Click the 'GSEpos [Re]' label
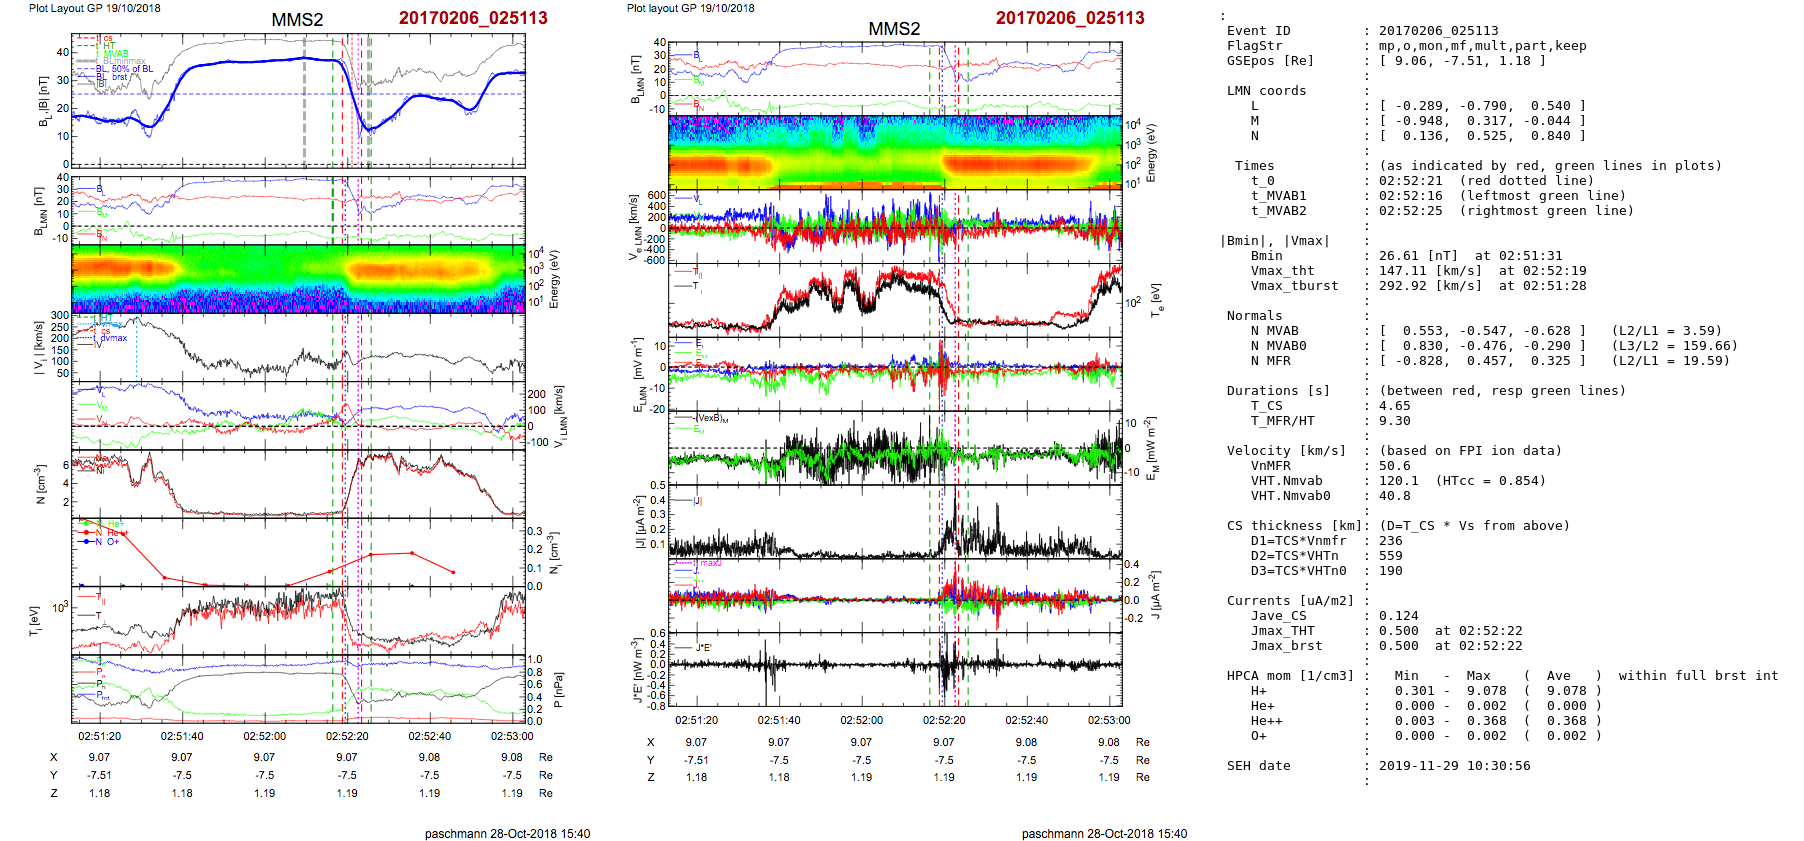 coord(1270,61)
